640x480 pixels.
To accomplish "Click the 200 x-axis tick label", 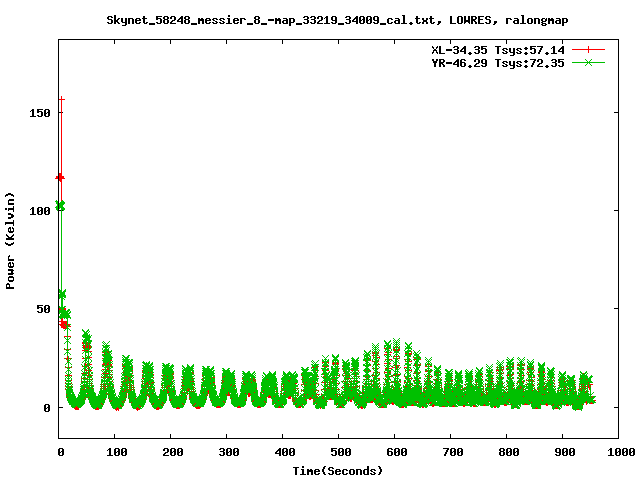I will coord(173,452).
